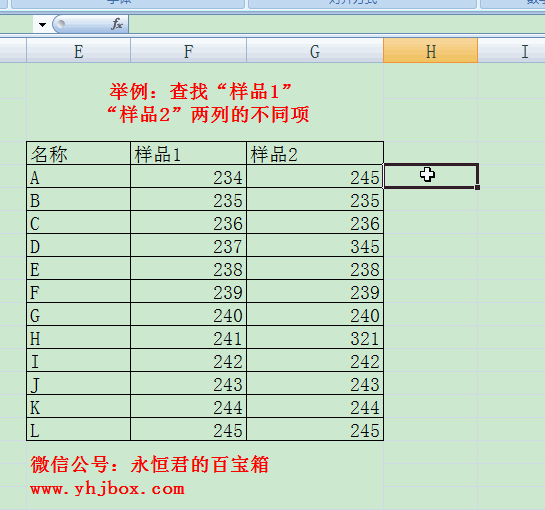Click 样品1 value 245 in row L
The height and width of the screenshot is (510, 545).
pos(188,429)
